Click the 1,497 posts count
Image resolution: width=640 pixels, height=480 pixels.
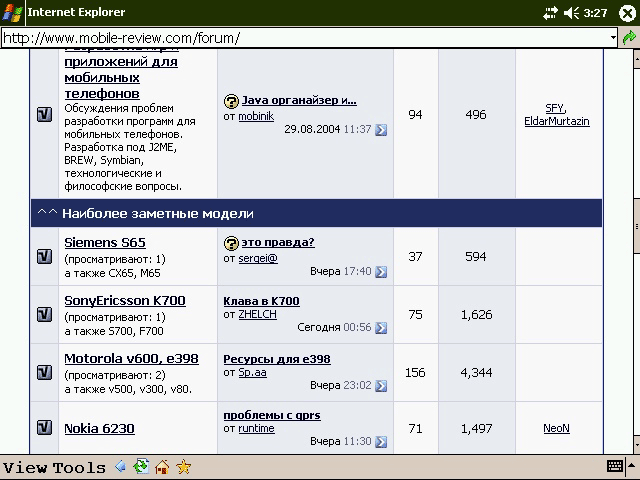pos(476,429)
